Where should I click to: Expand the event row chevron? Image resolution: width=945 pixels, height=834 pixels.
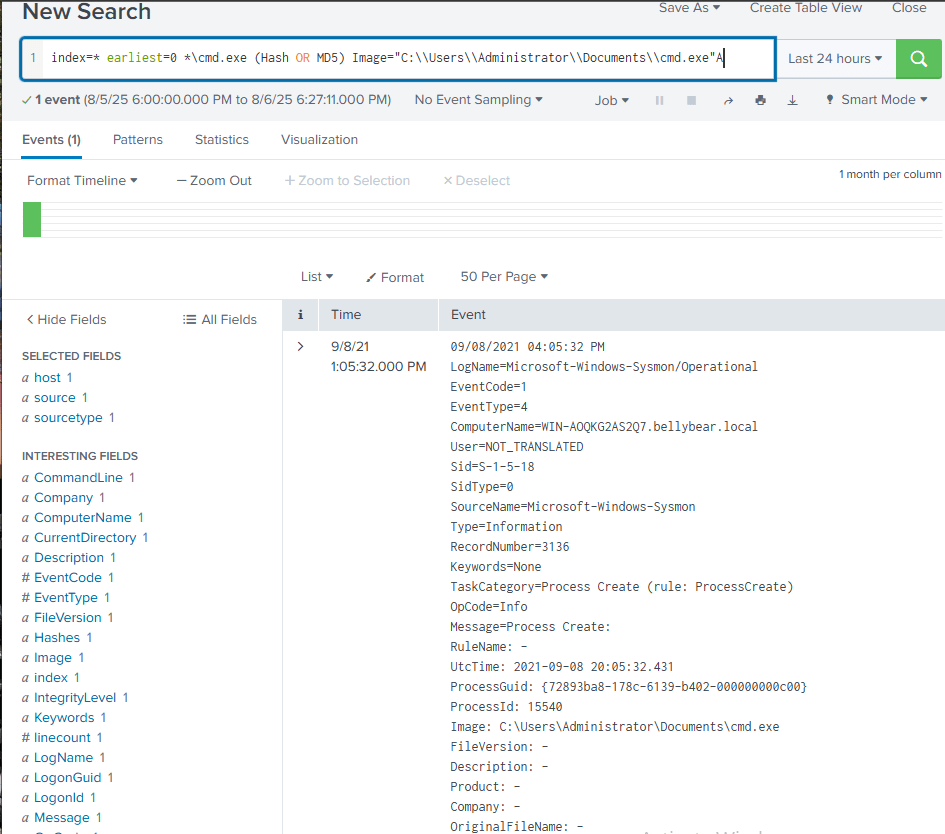point(300,347)
